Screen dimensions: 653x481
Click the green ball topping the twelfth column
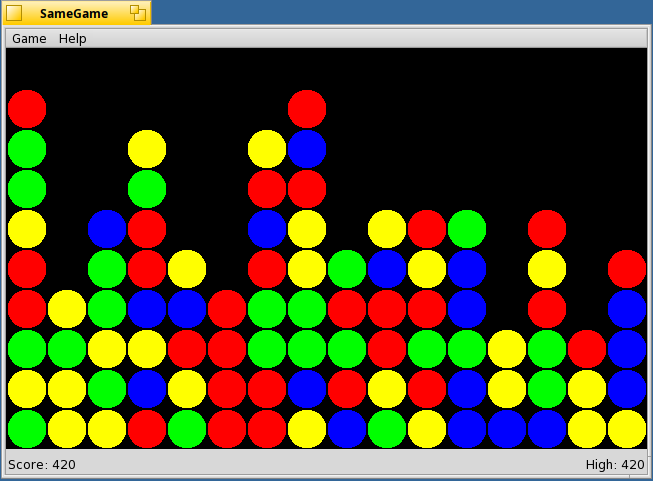tap(467, 229)
